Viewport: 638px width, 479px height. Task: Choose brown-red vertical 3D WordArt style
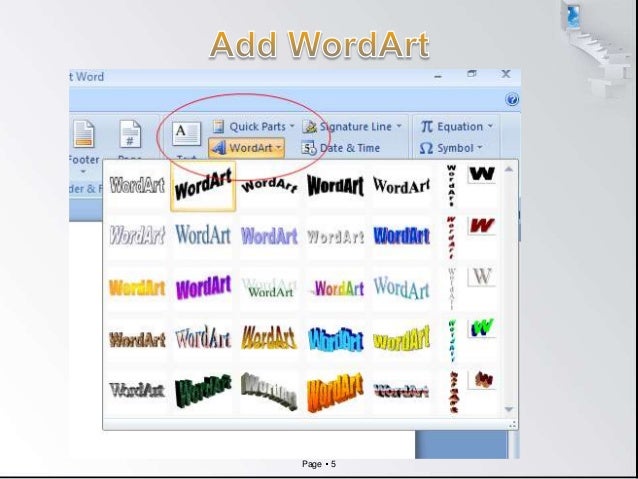(x=452, y=392)
